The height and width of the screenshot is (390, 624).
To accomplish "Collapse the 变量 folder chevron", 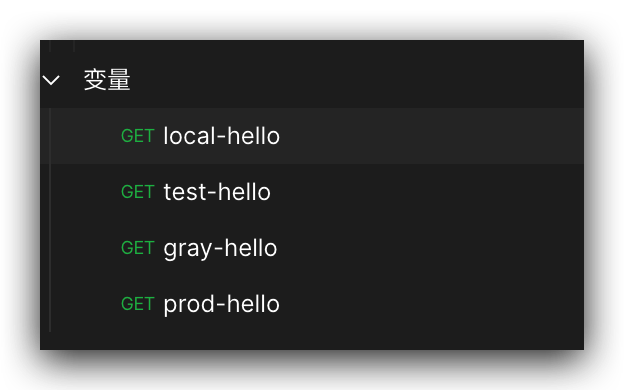I will tap(51, 80).
